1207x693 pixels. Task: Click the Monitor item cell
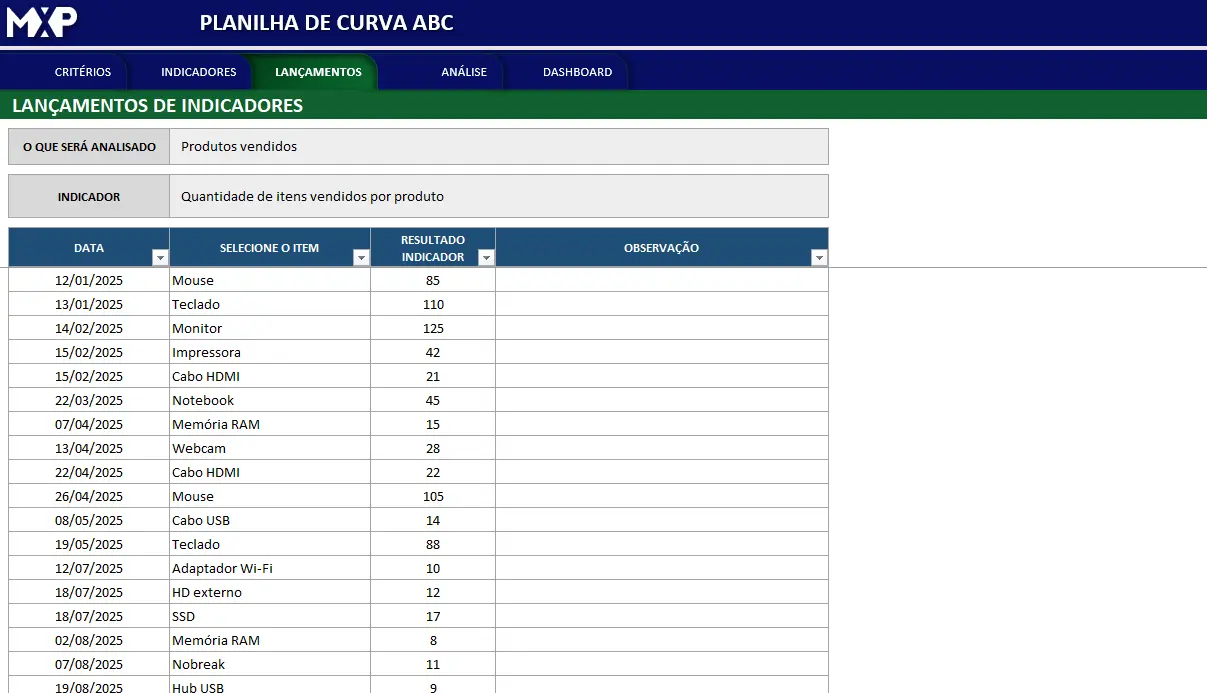point(269,328)
